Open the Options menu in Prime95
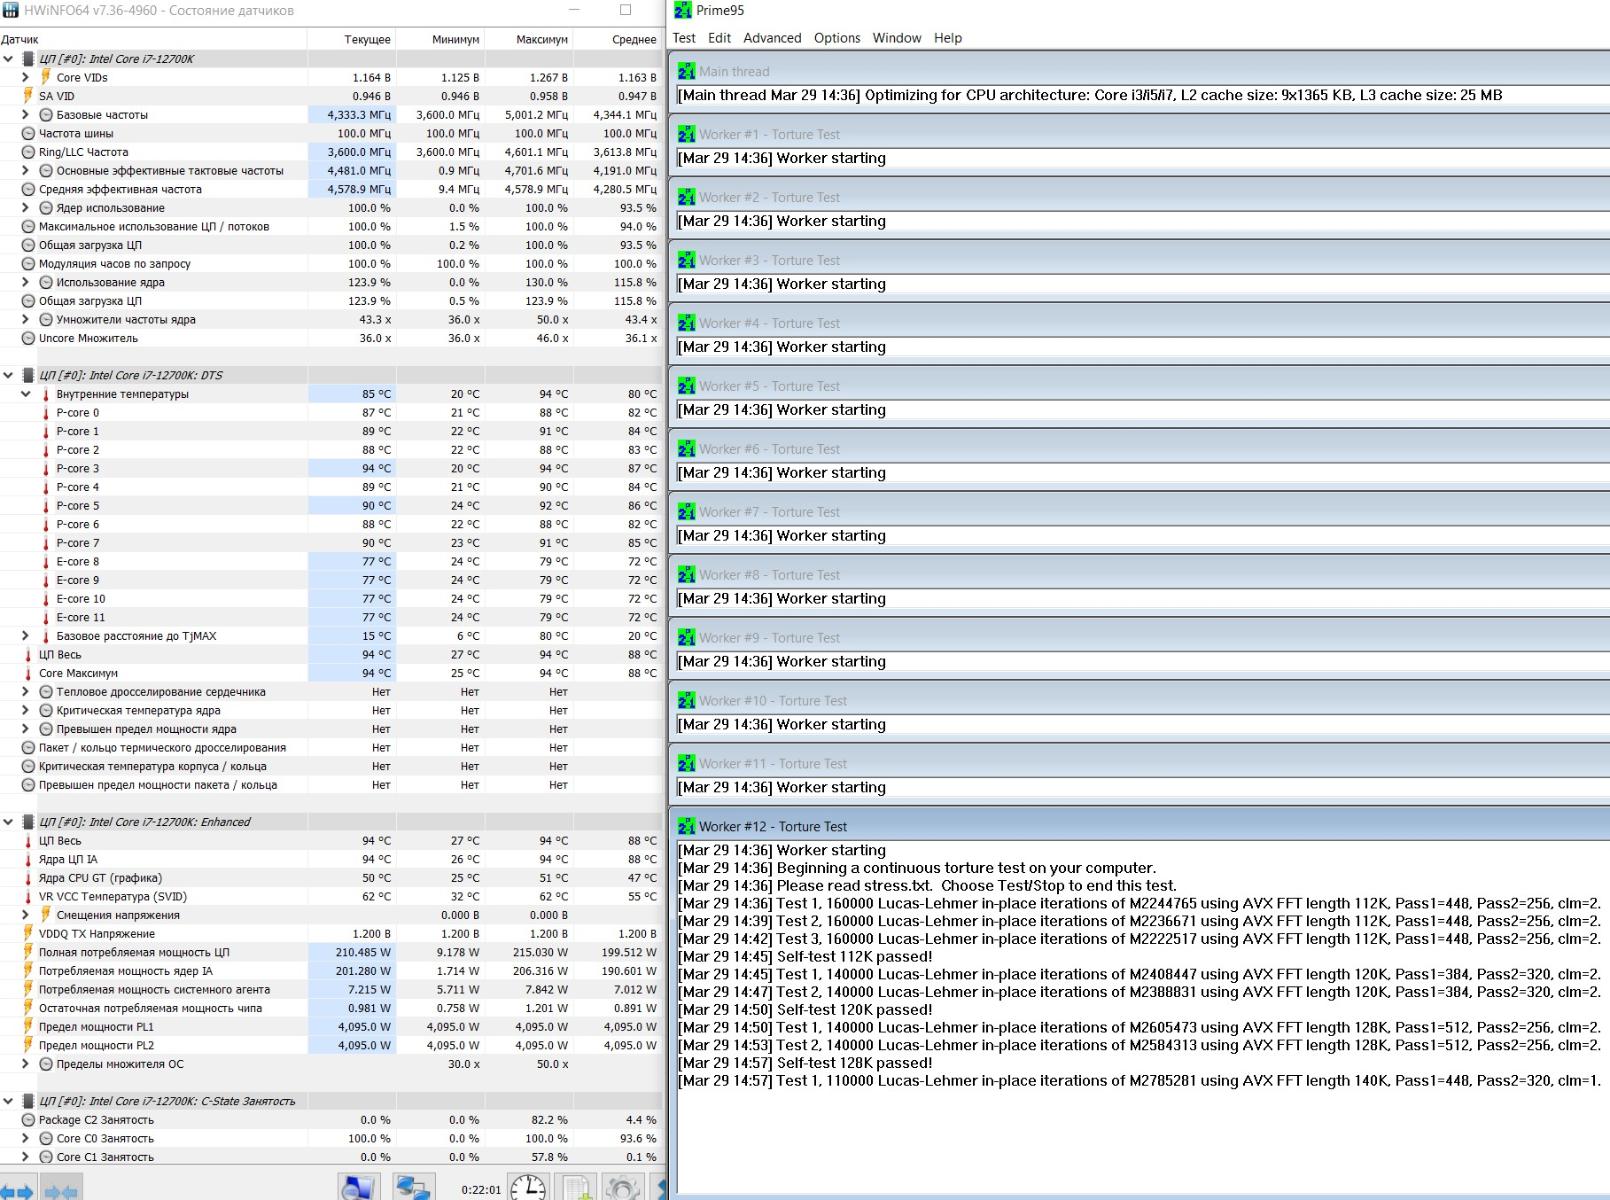The height and width of the screenshot is (1200, 1610). pos(837,38)
